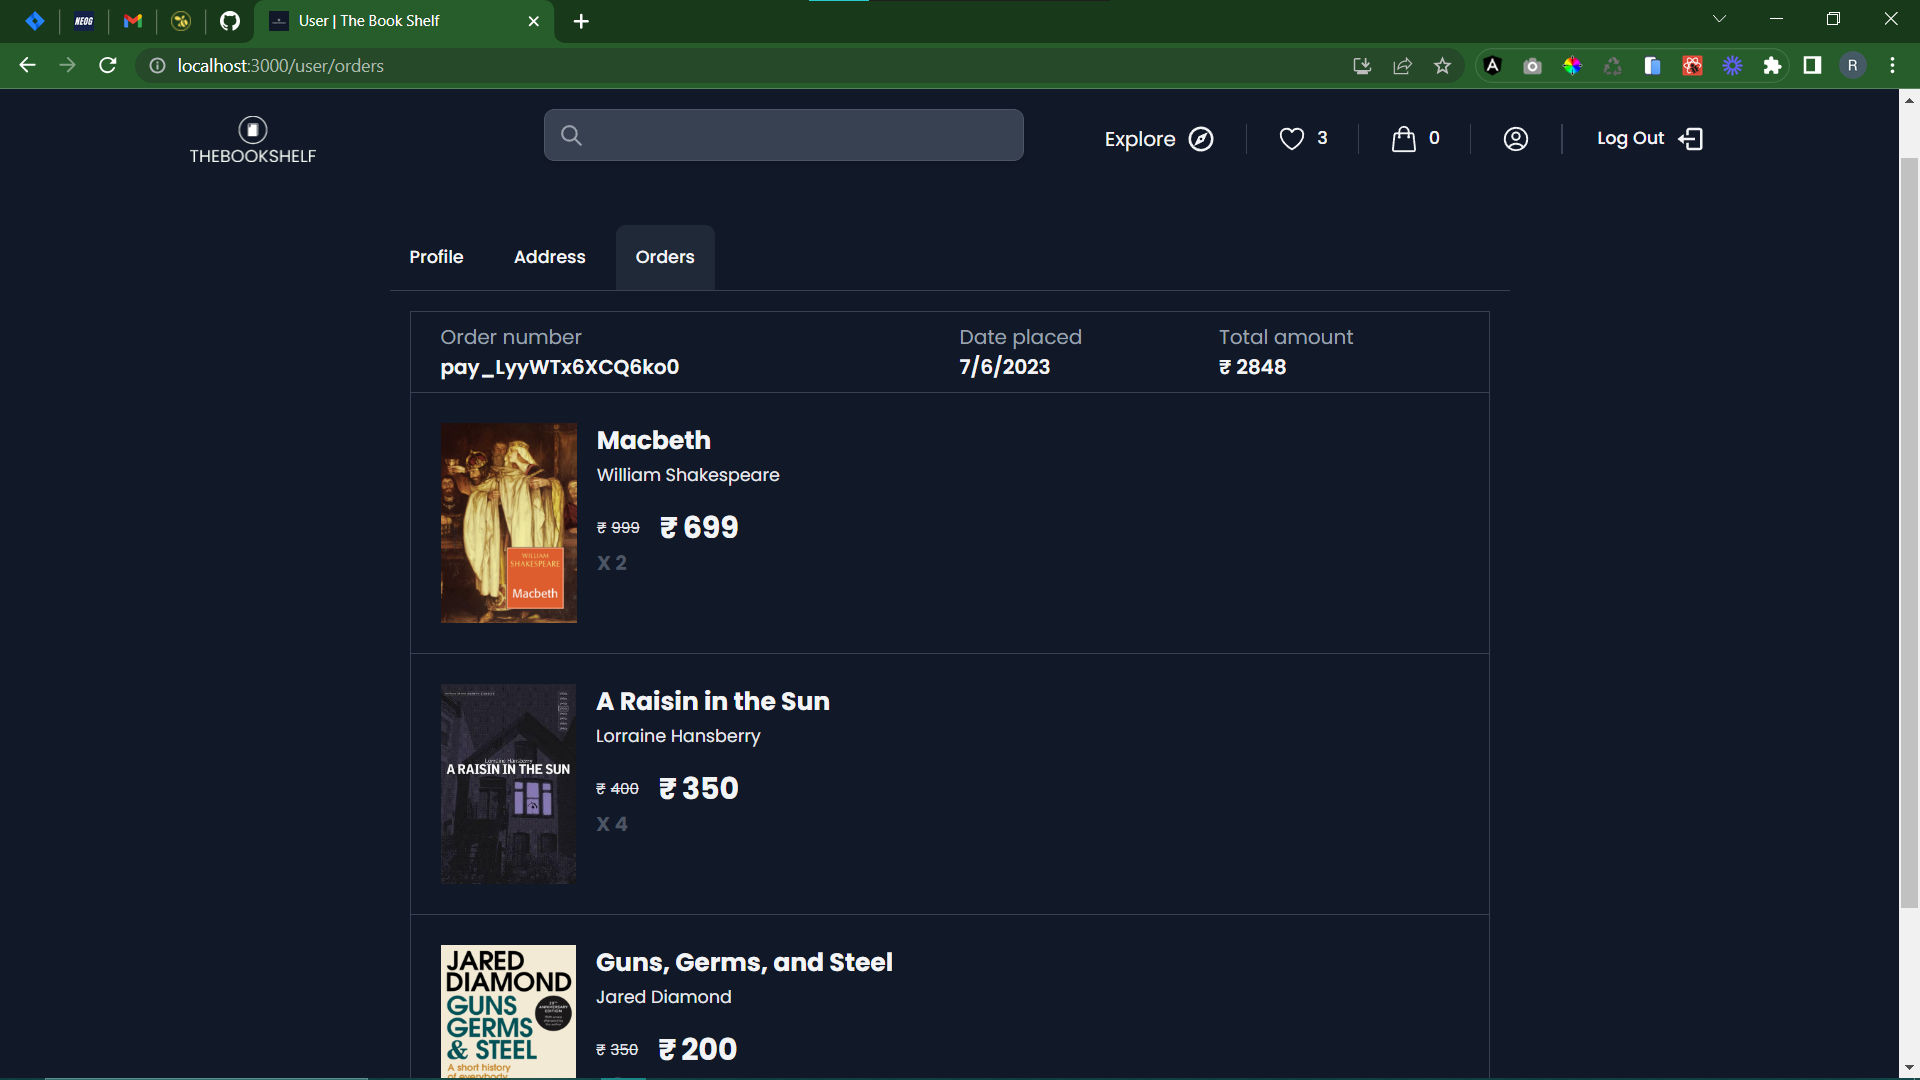Open GitHub icon in browser bookmarks bar
The height and width of the screenshot is (1080, 1920).
point(225,20)
